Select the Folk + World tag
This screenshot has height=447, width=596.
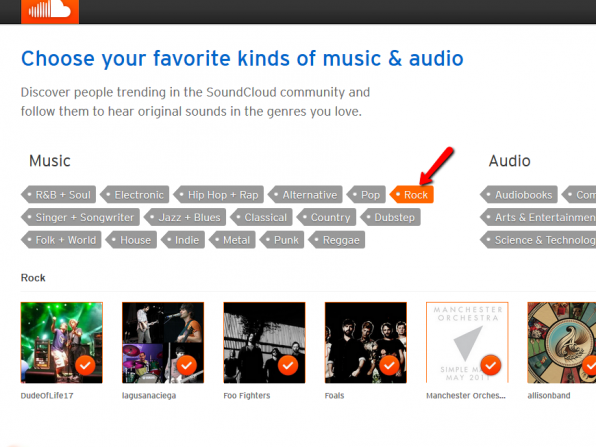tap(62, 240)
